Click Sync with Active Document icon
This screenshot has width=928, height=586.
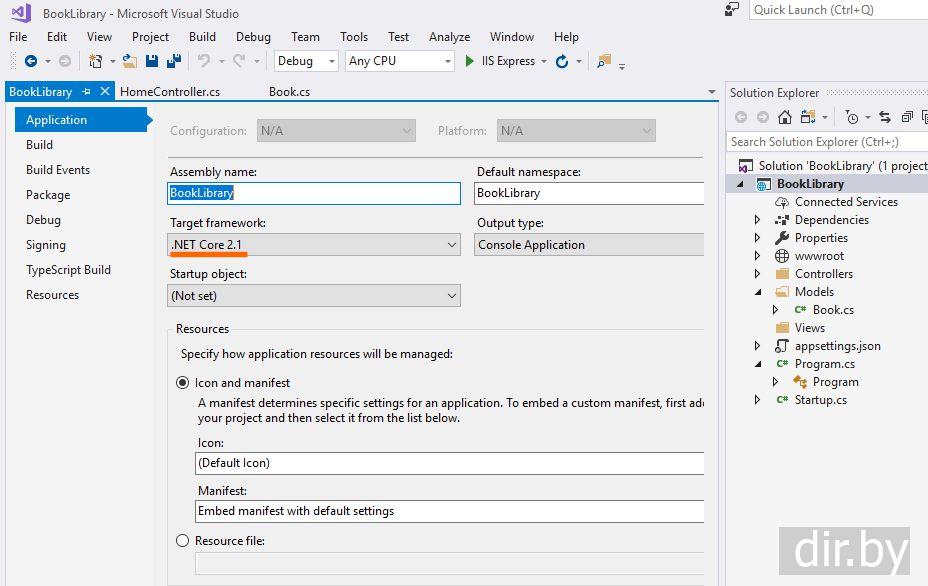[x=885, y=117]
